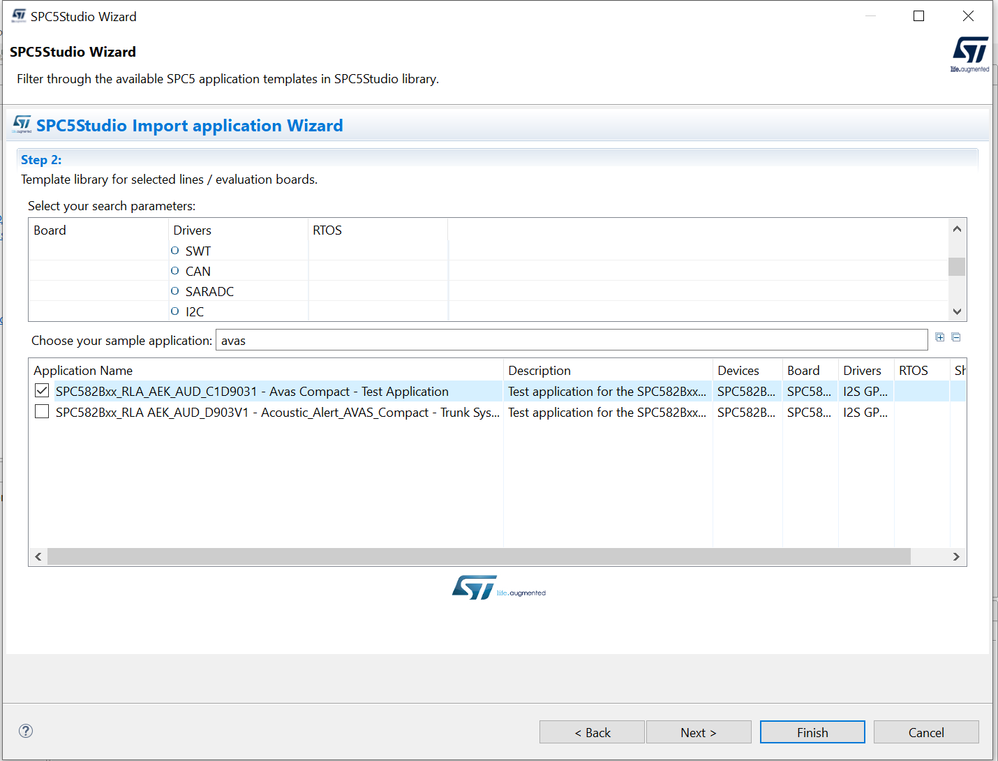Click the search parameters vertical scrollbar thumb
998x761 pixels.
click(x=957, y=267)
